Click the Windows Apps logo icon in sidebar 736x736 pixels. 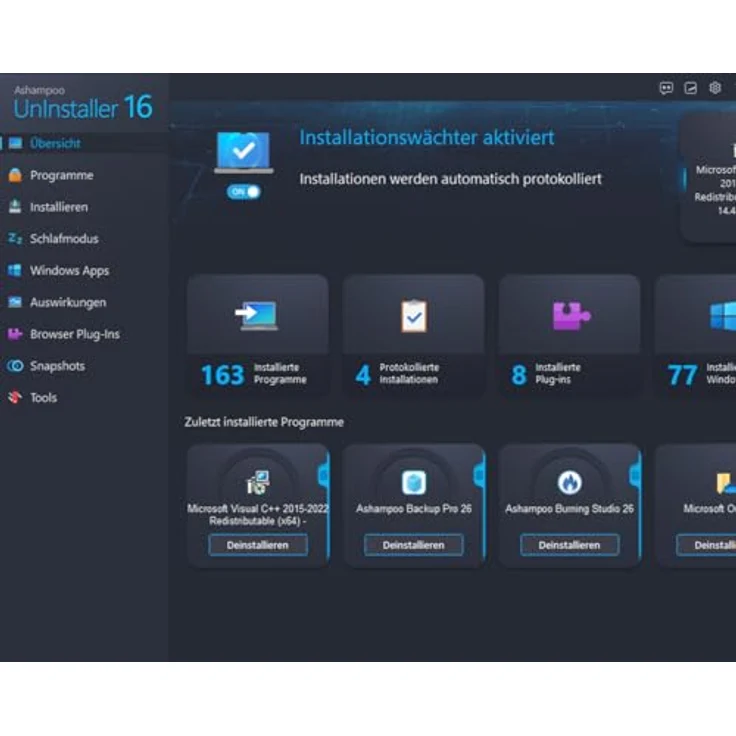tap(15, 270)
